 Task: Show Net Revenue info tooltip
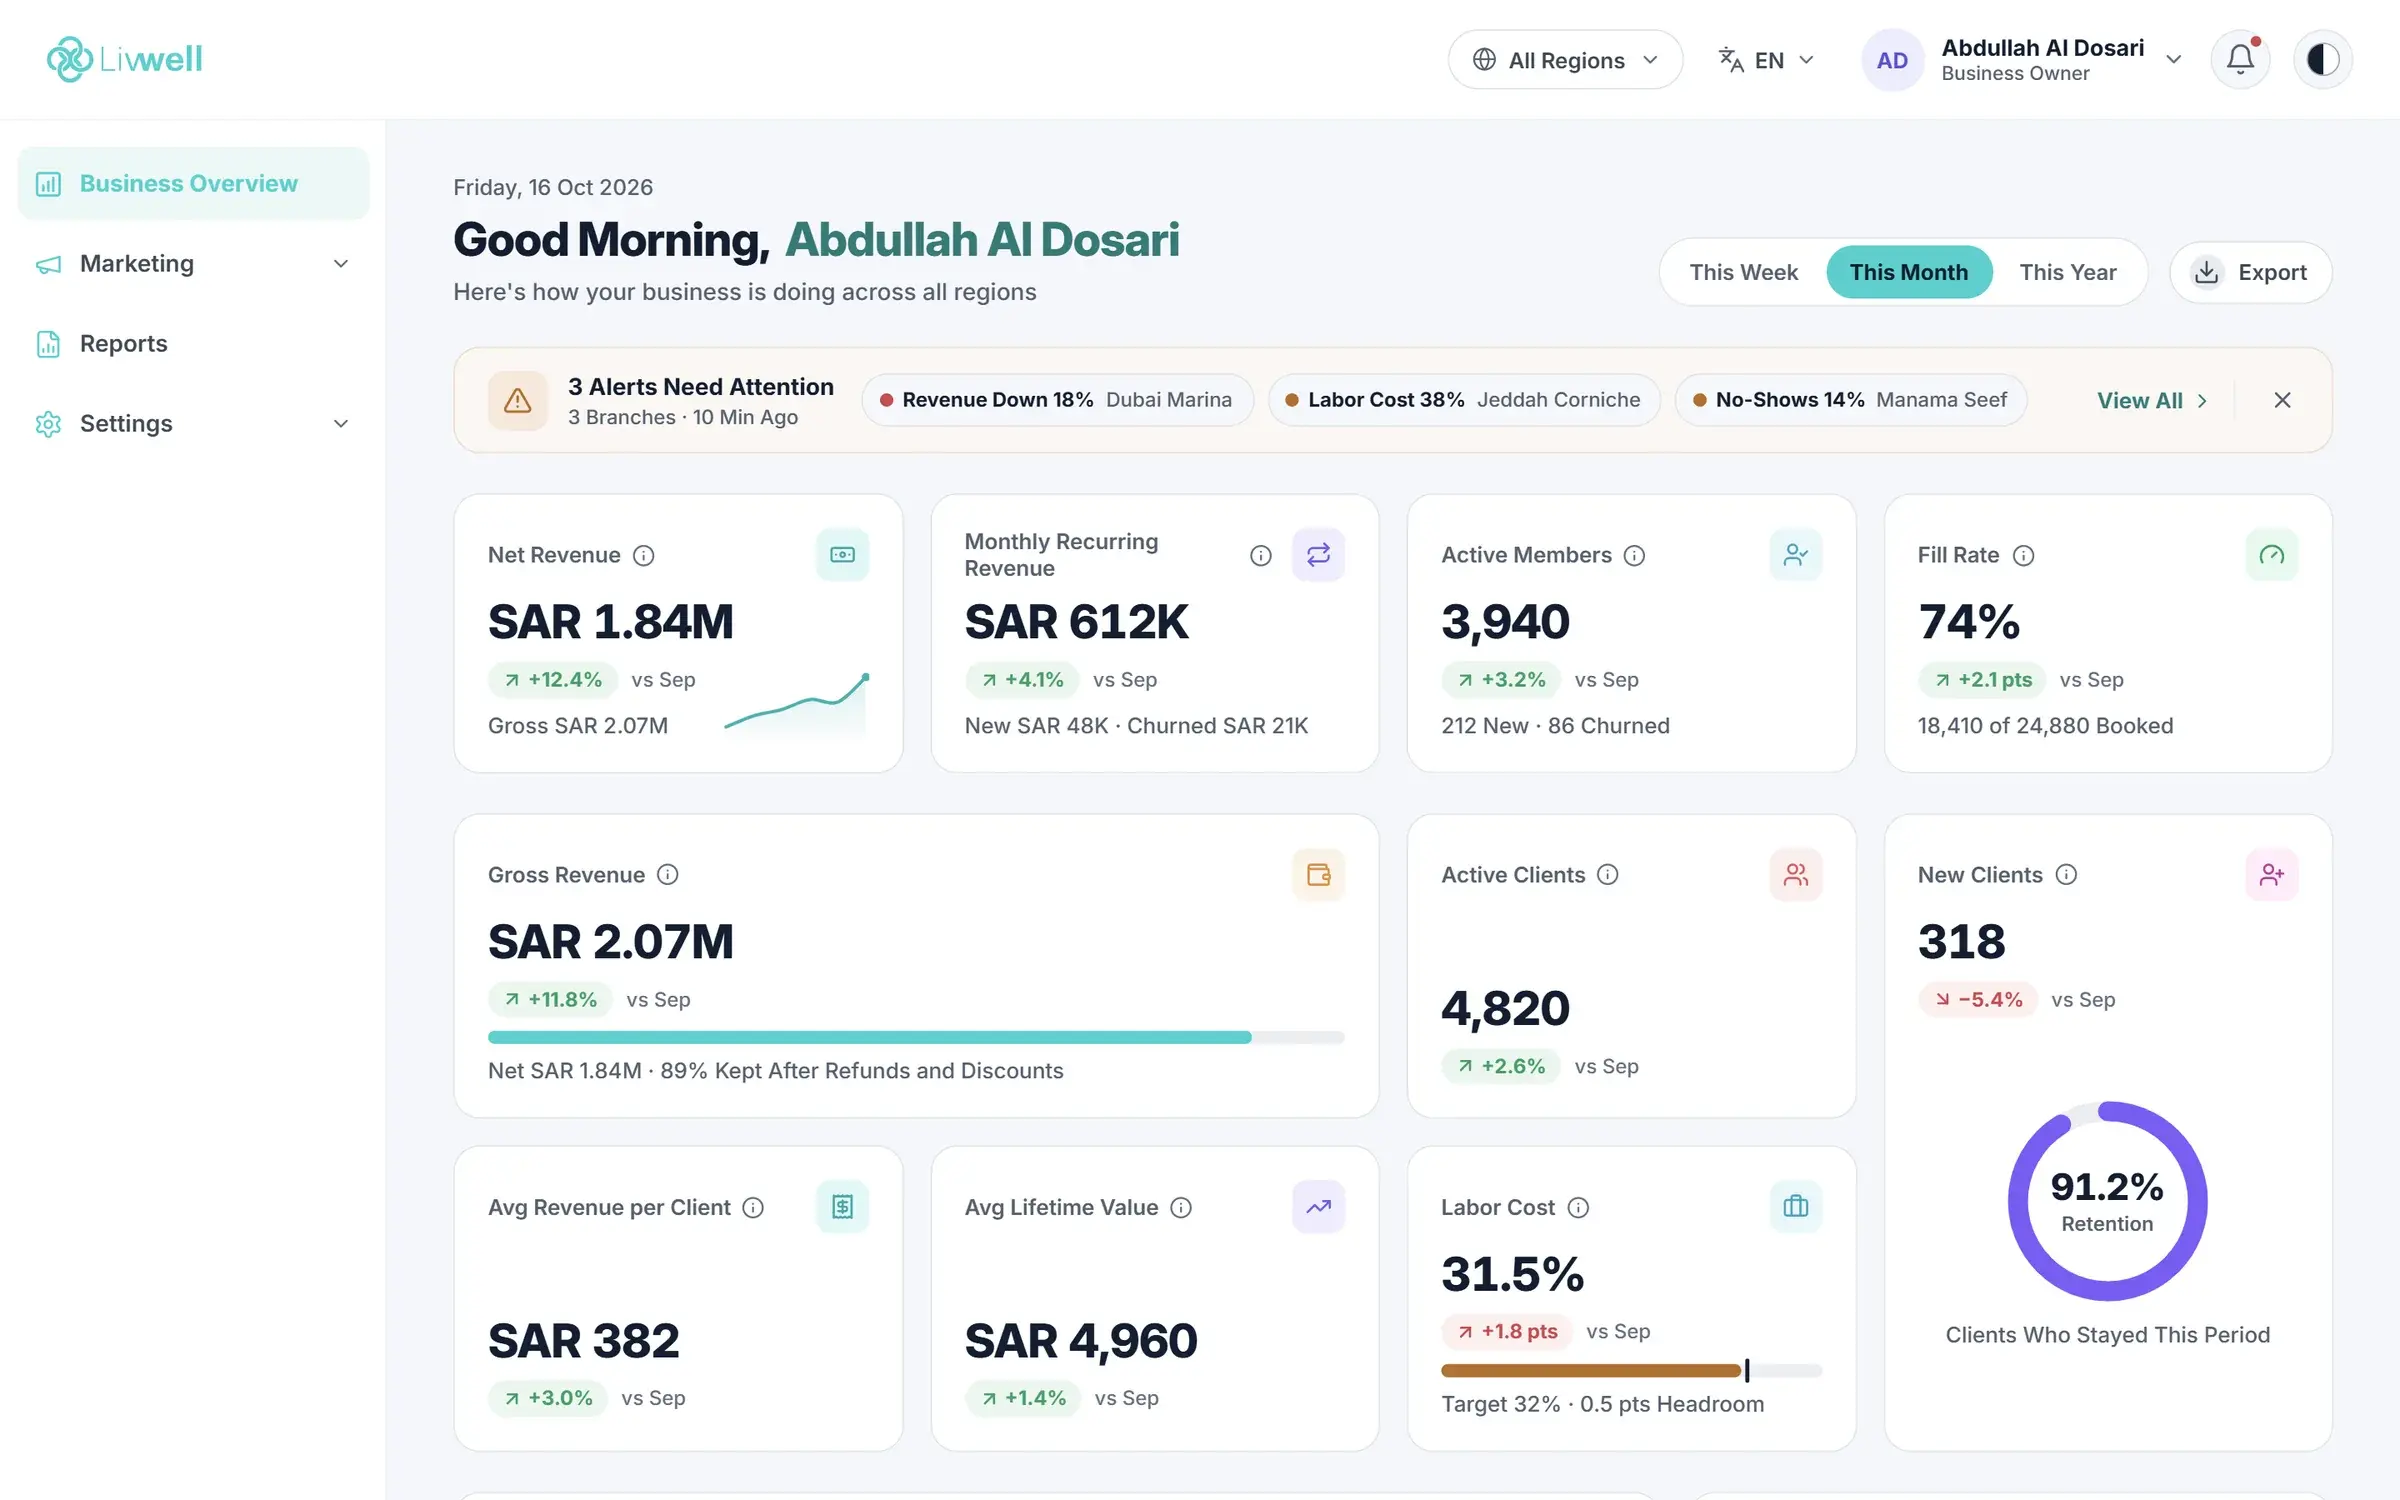pyautogui.click(x=644, y=555)
